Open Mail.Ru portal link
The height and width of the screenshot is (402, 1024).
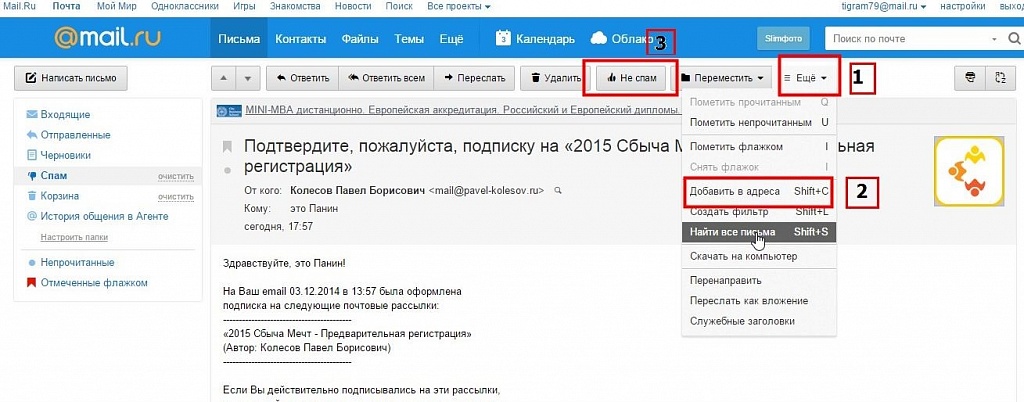(18, 7)
